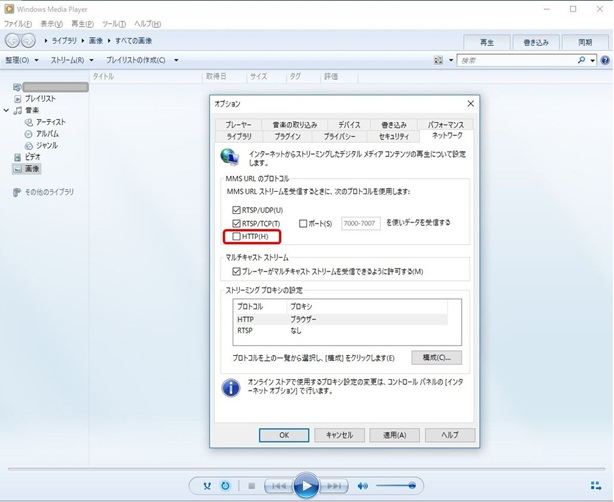Click the 構成(C)... button

(437, 358)
